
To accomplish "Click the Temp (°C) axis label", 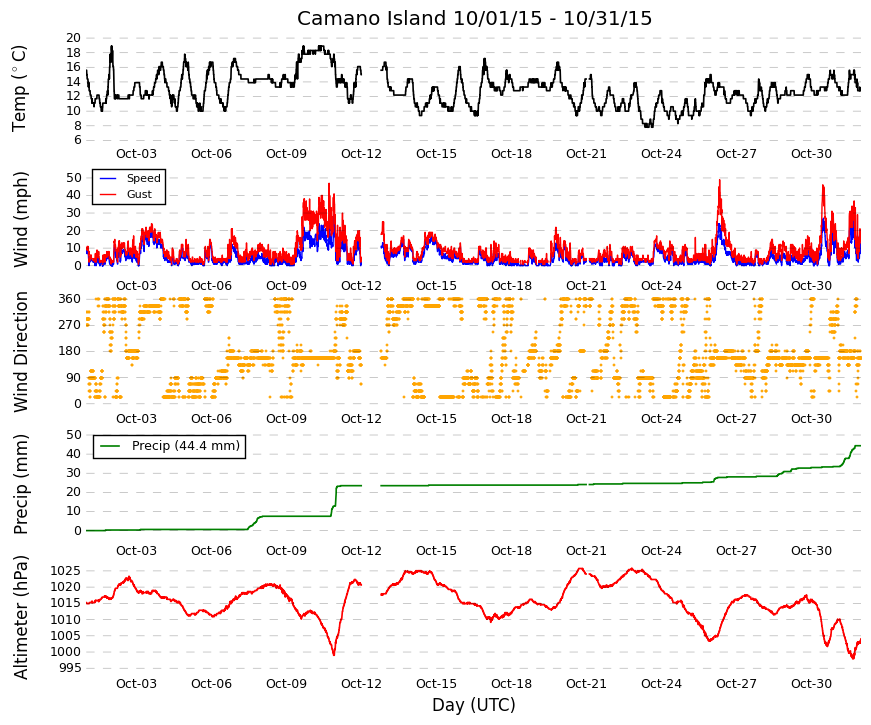I will pos(19,89).
